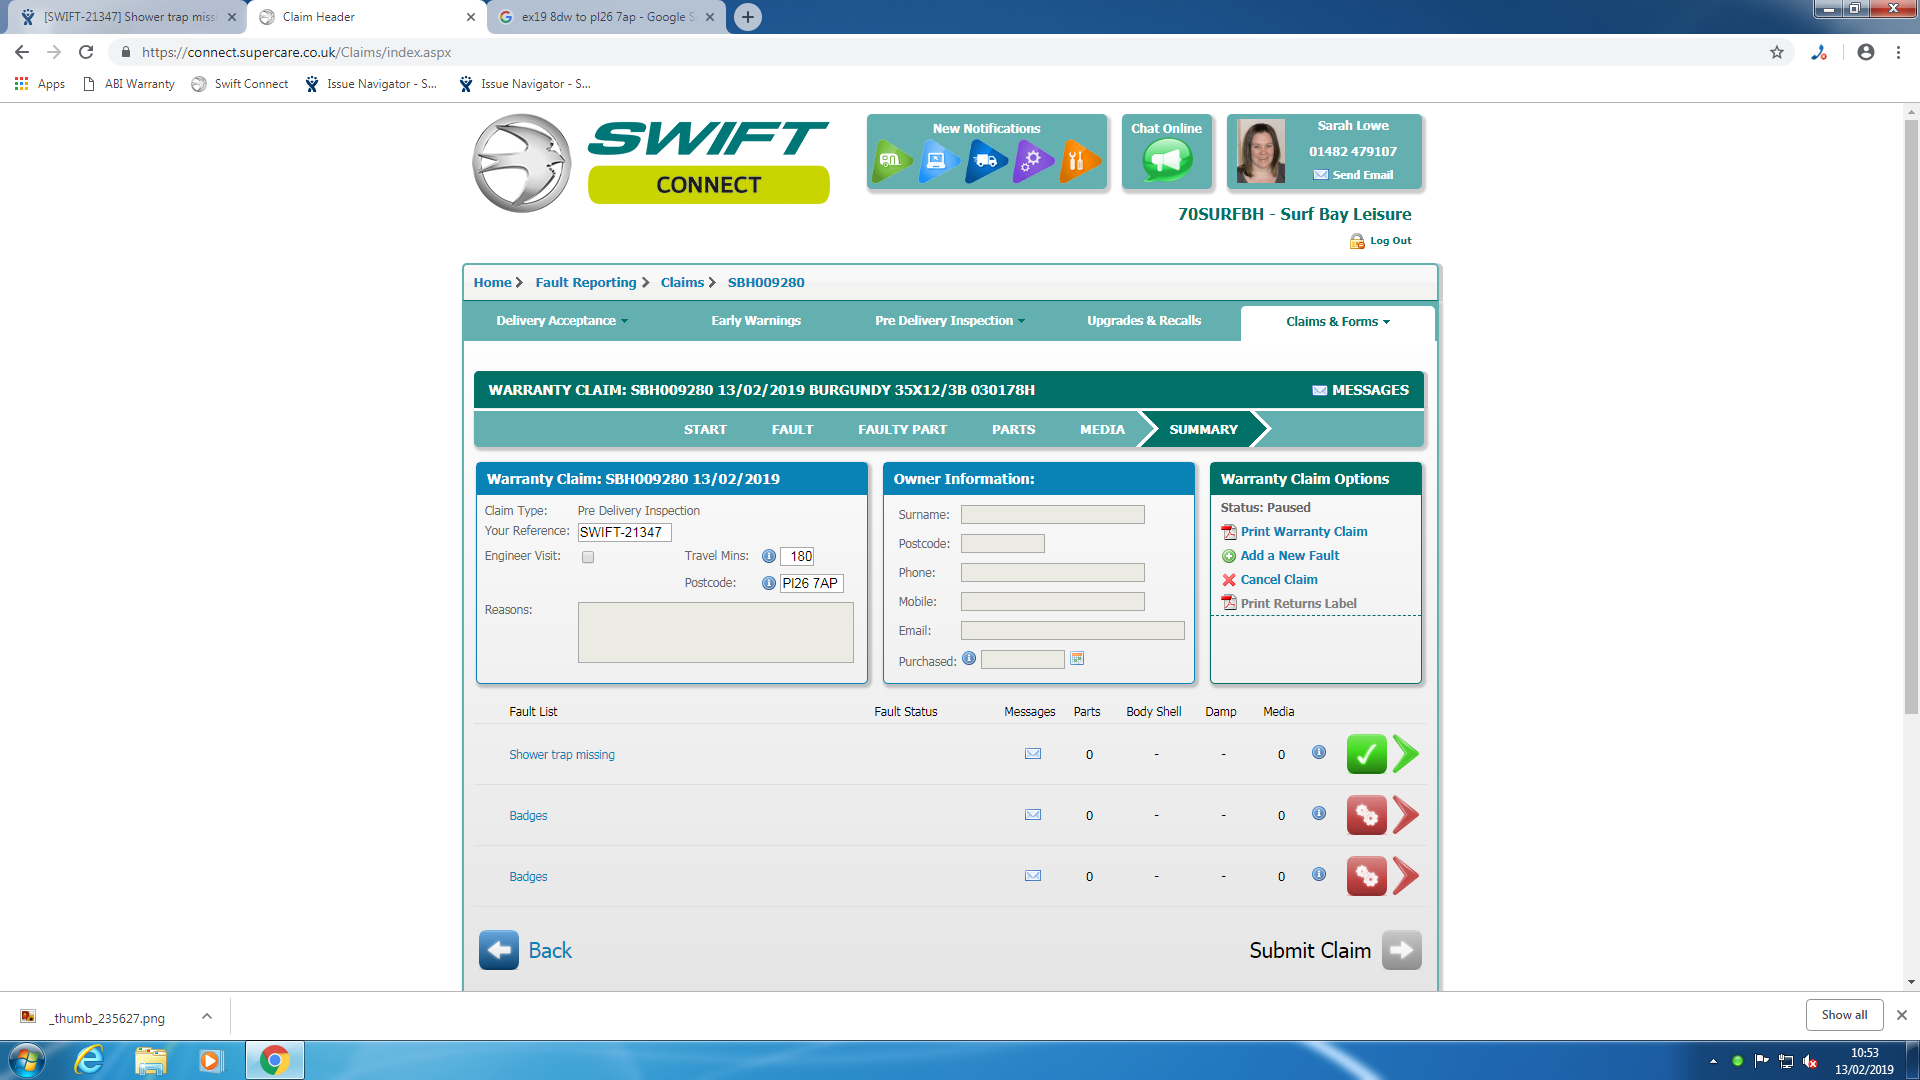
Task: Expand the Pre Delivery Inspection dropdown
Action: 949,321
